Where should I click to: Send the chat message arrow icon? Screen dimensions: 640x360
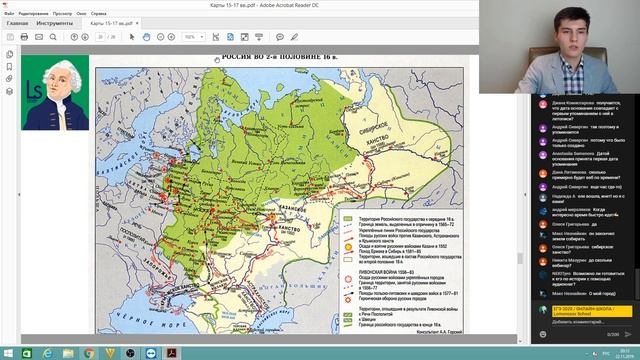tap(628, 334)
